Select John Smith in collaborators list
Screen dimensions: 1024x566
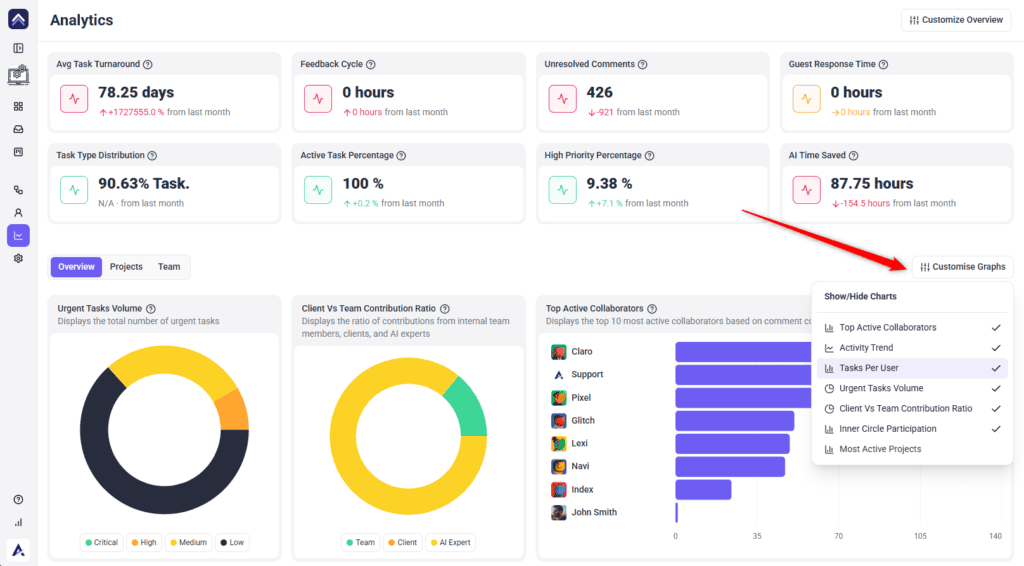[594, 512]
